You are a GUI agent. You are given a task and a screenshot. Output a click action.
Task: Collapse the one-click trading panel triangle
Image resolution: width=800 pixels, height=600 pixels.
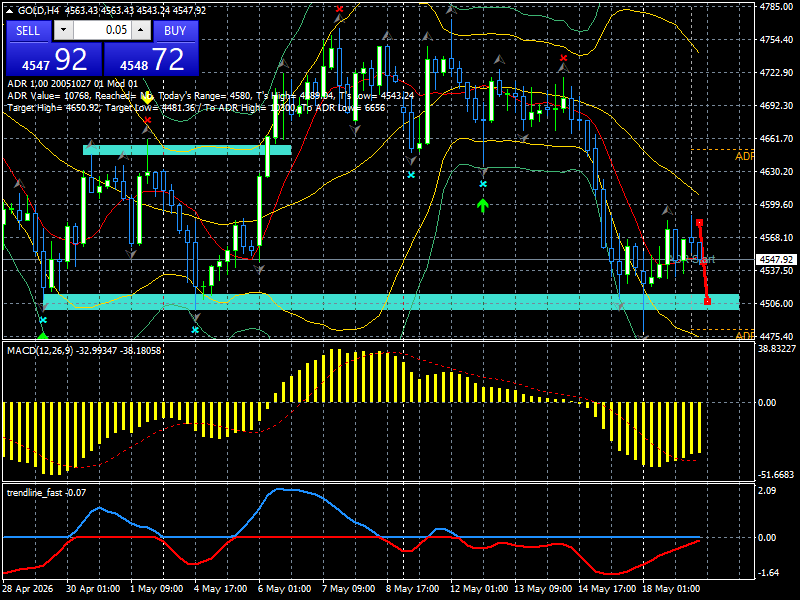click(10, 11)
